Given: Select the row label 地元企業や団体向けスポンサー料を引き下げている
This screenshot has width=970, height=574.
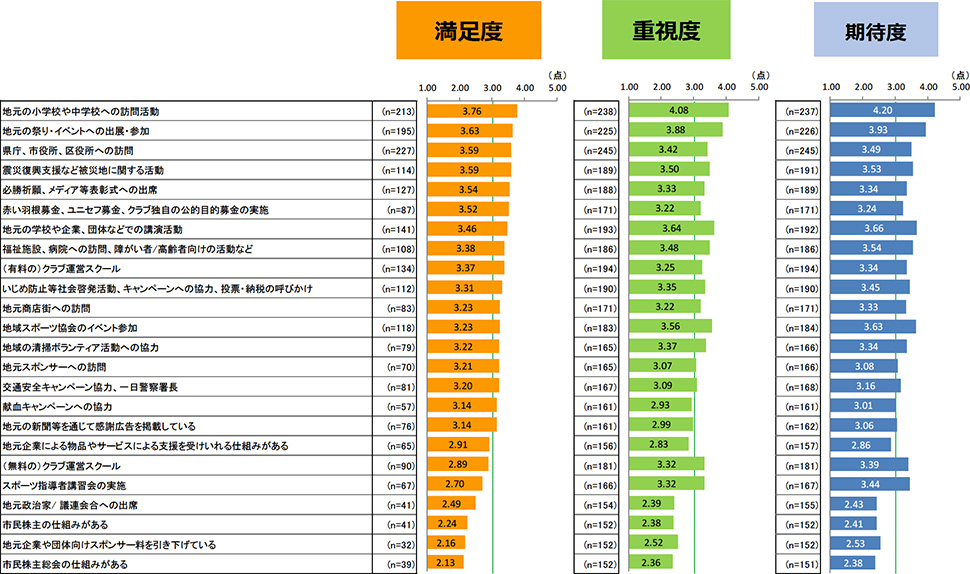Looking at the screenshot, I should click(109, 545).
